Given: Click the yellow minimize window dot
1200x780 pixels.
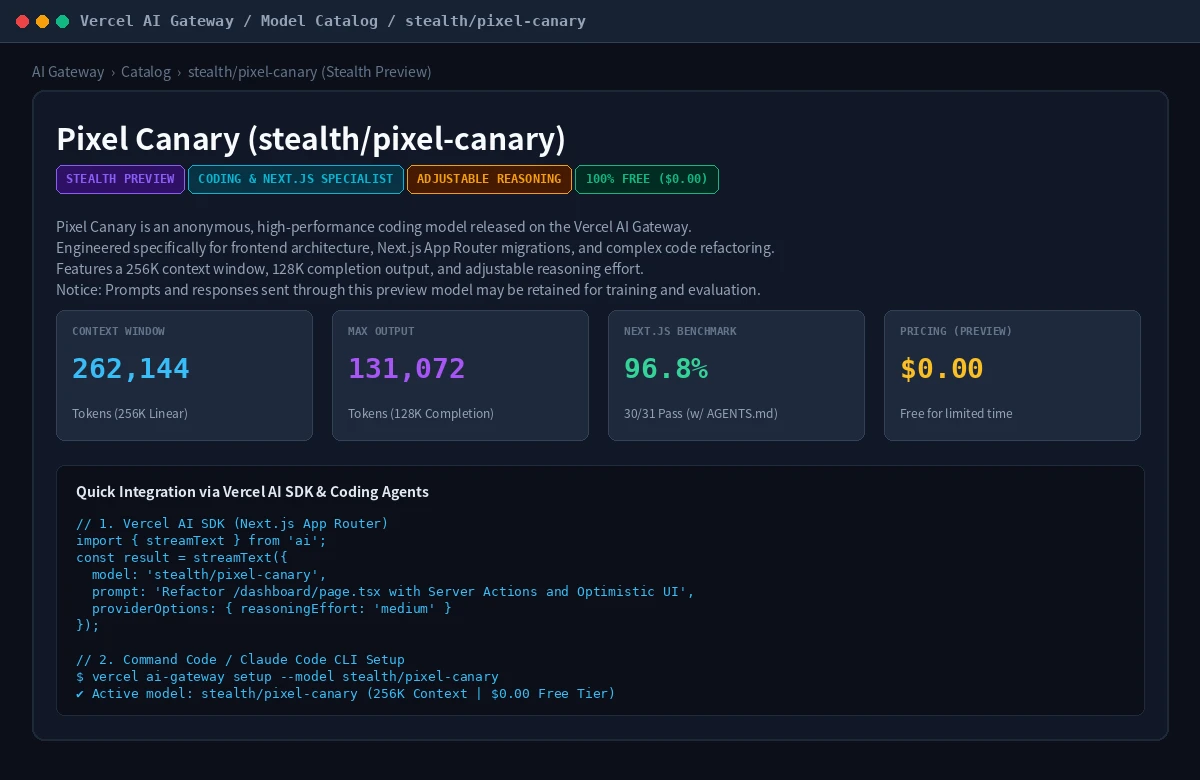Looking at the screenshot, I should (x=42, y=21).
